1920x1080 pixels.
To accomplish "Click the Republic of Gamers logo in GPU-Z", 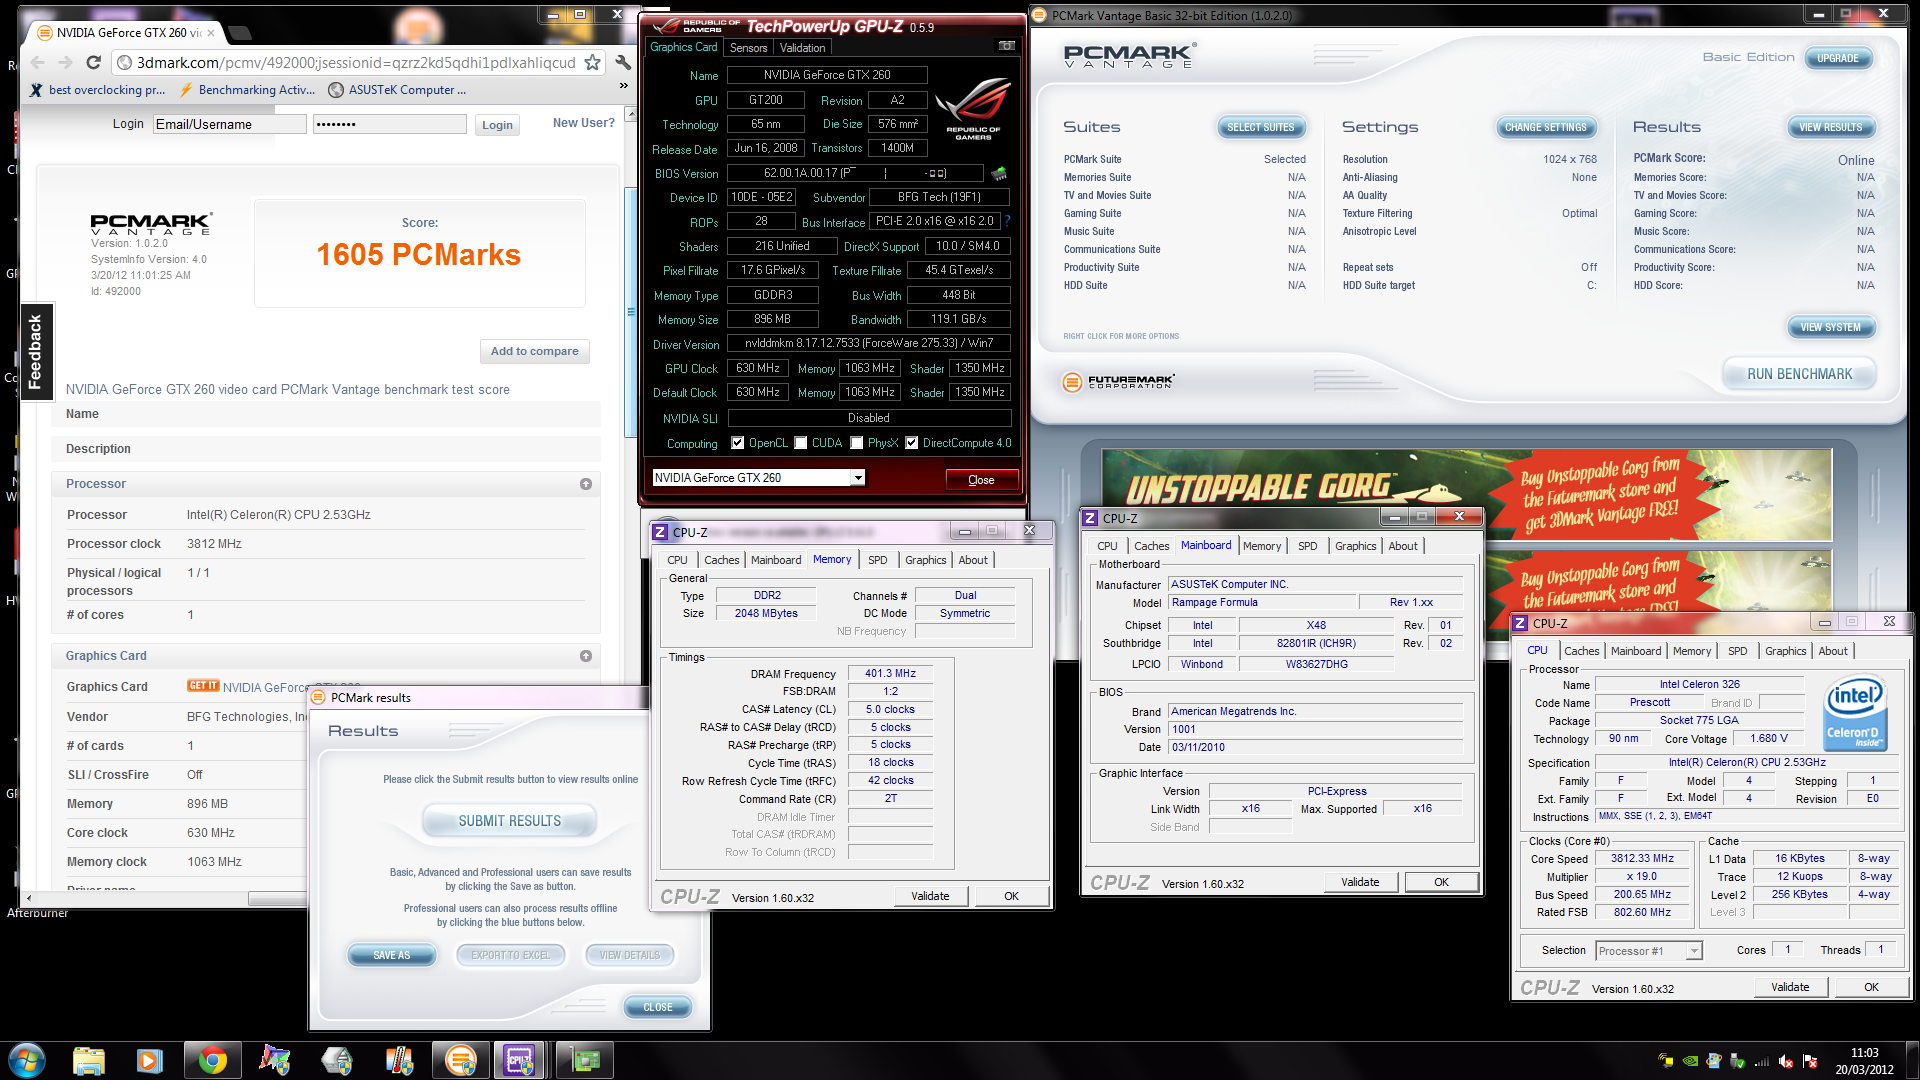I will (972, 108).
